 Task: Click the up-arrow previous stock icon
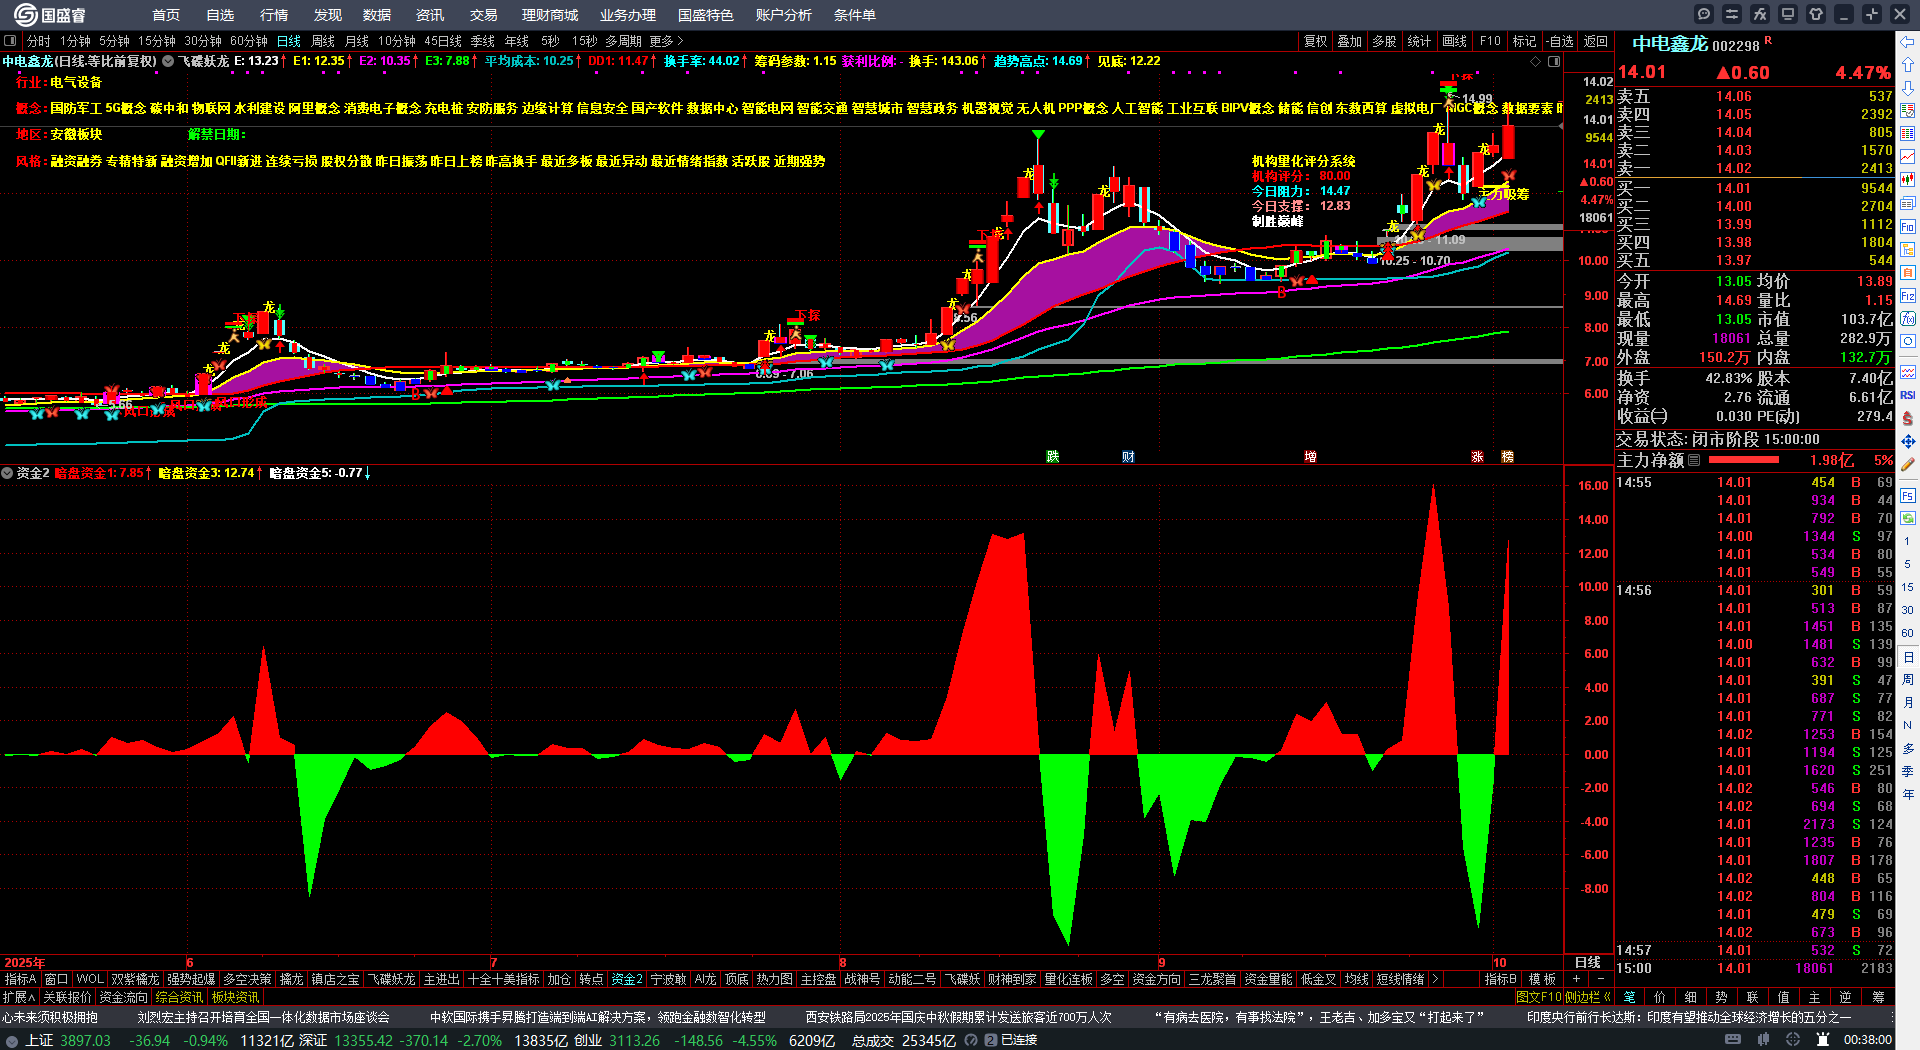1908,64
